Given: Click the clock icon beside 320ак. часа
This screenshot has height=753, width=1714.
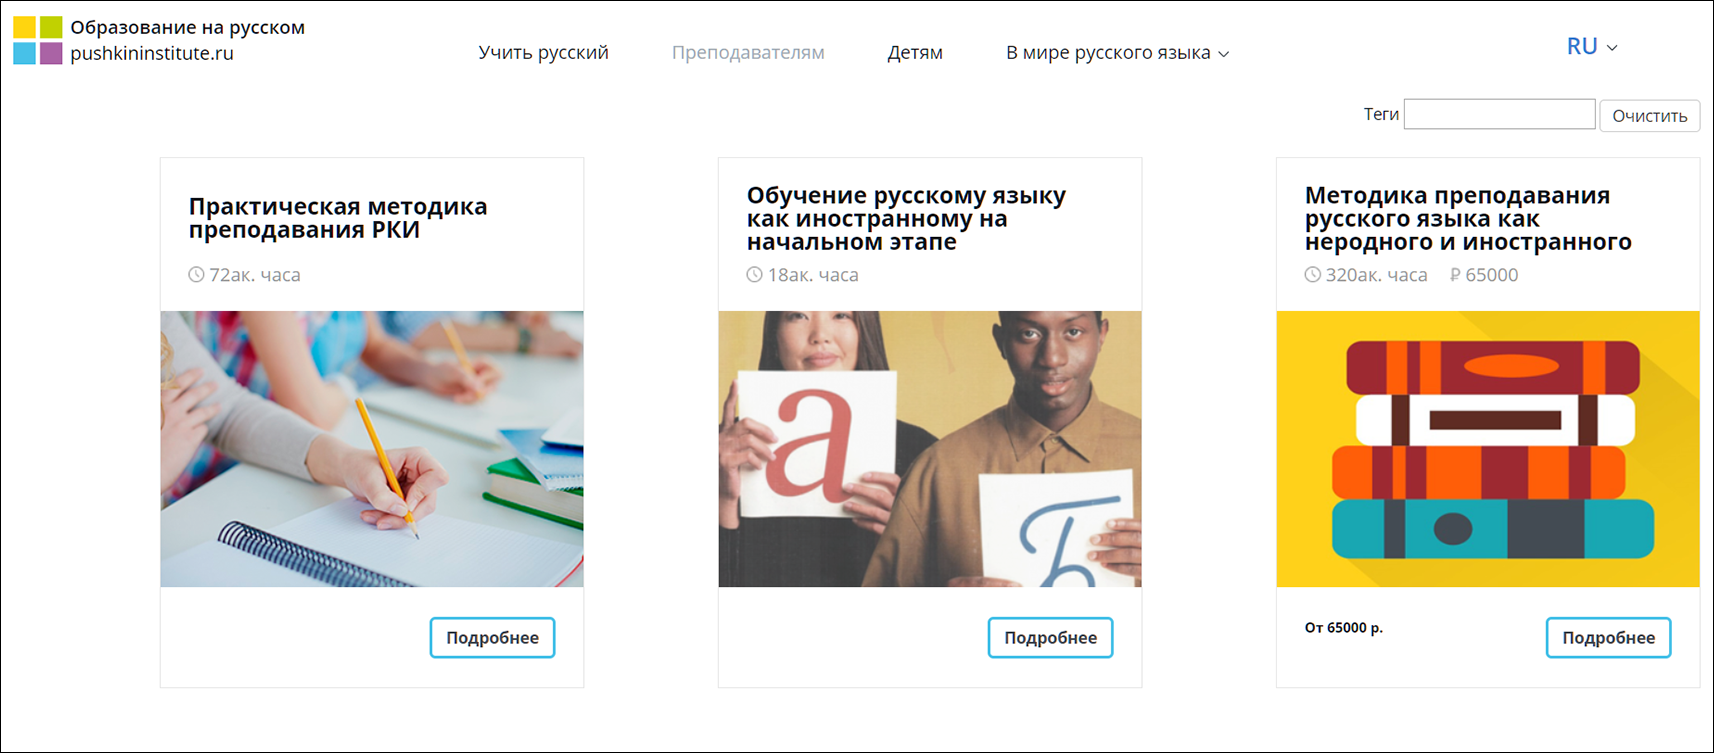Looking at the screenshot, I should [1312, 274].
